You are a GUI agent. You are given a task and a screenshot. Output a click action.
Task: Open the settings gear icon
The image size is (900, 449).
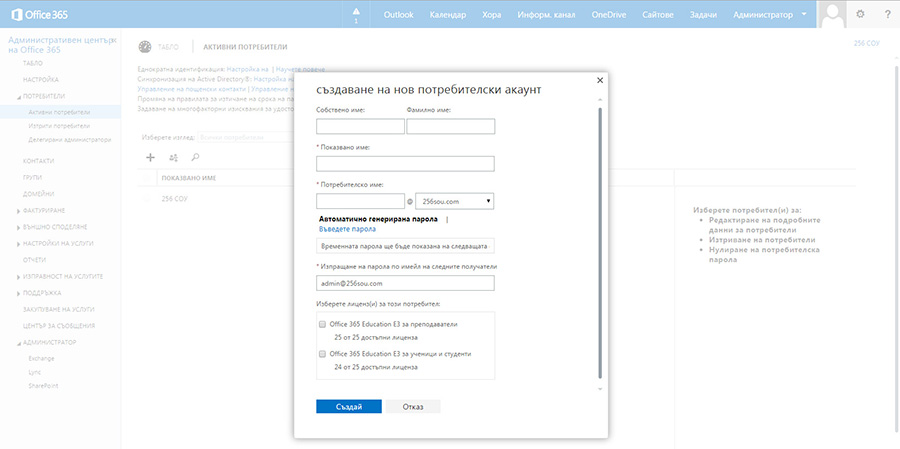(860, 14)
